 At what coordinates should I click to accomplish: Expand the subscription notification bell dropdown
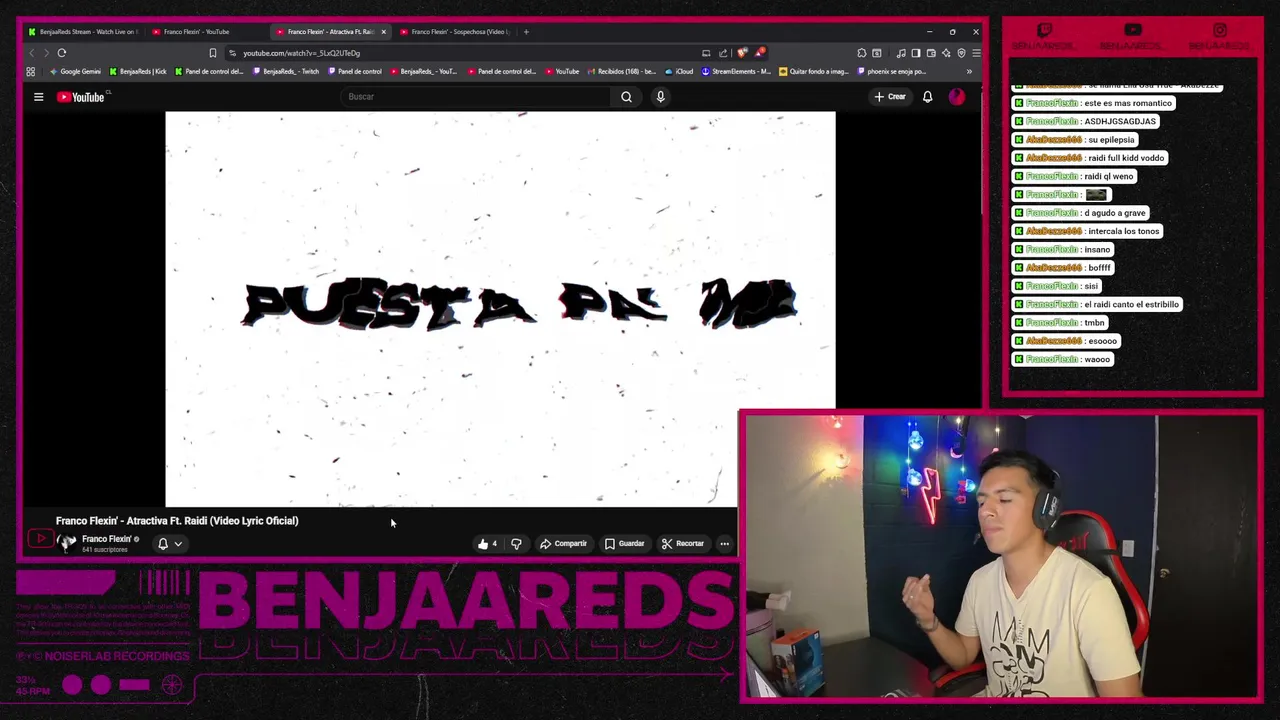[170, 544]
